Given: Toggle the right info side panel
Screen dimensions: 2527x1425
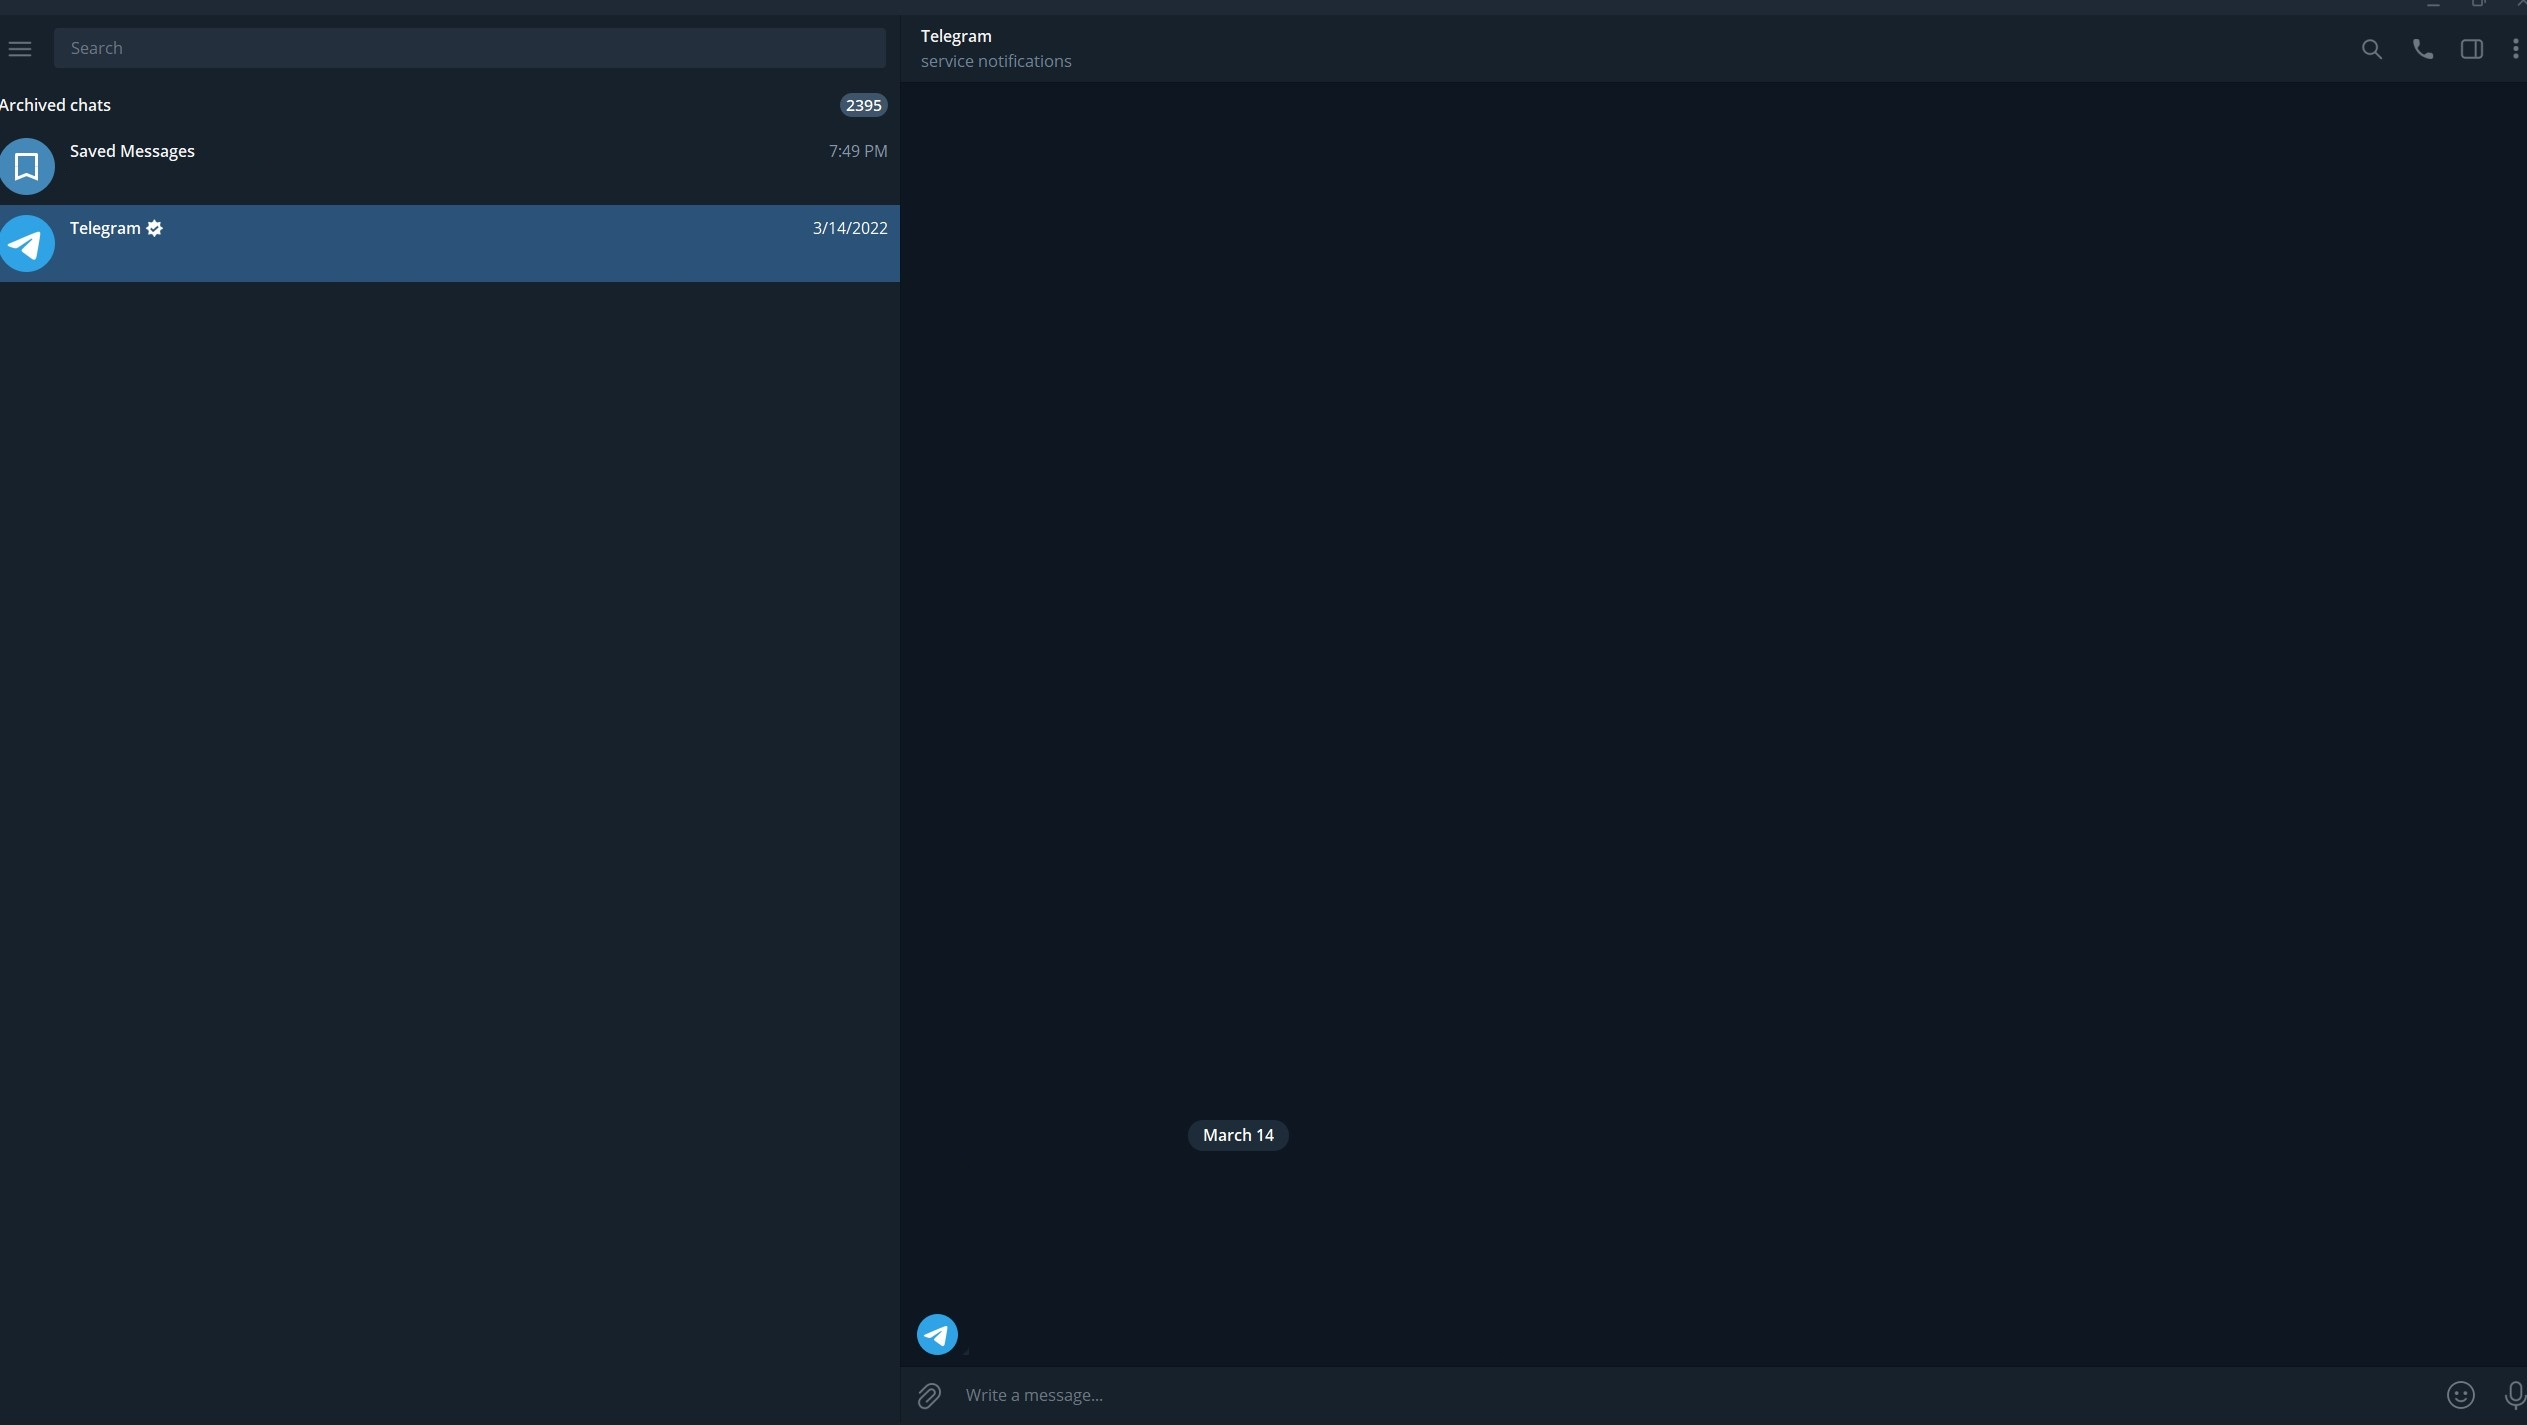Looking at the screenshot, I should click(2471, 49).
